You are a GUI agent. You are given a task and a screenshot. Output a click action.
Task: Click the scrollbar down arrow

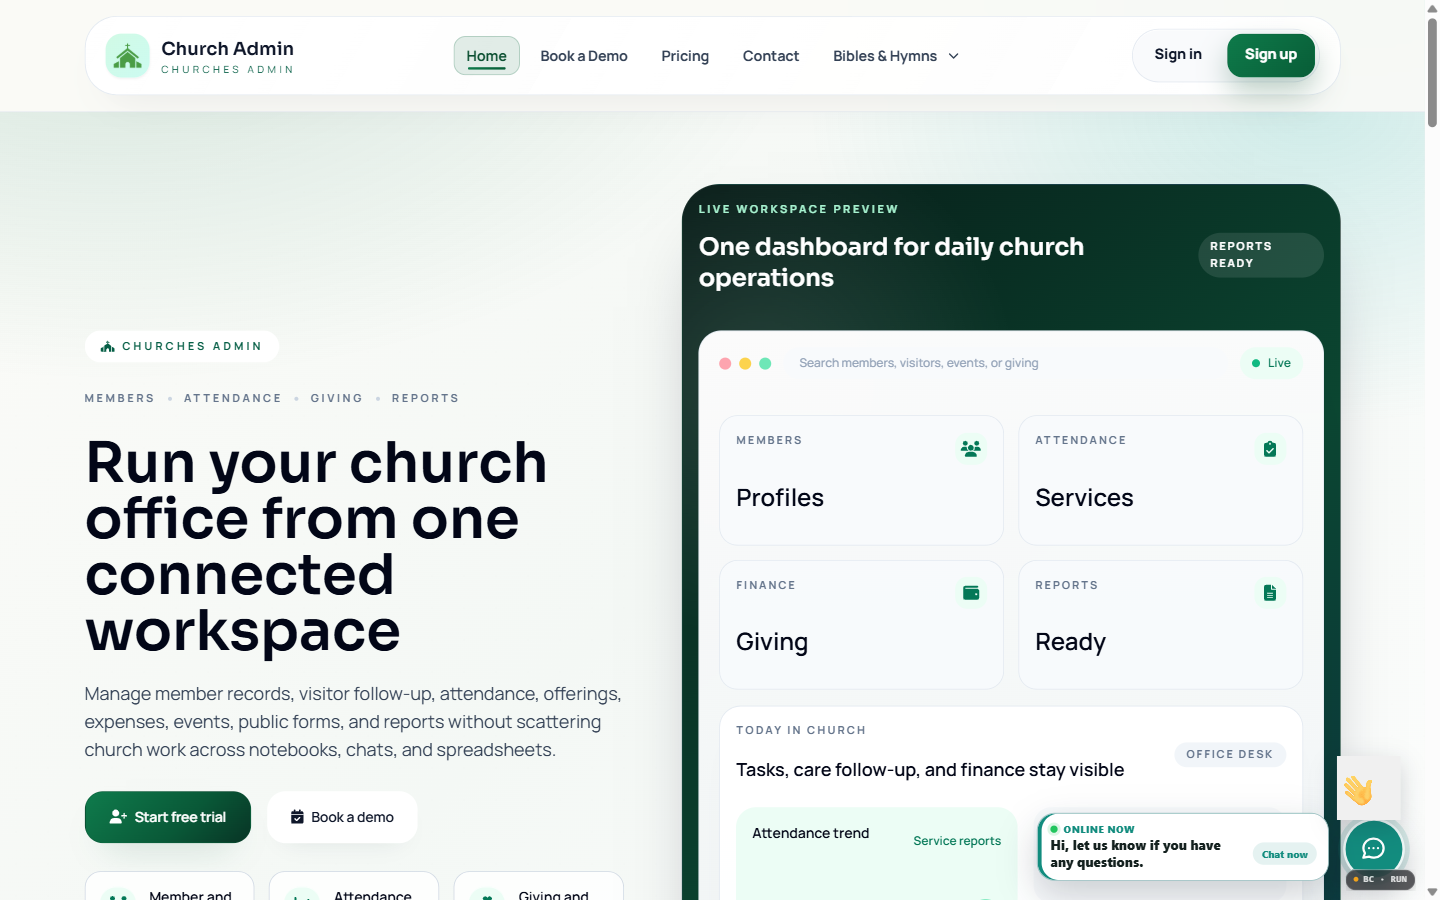tap(1432, 891)
